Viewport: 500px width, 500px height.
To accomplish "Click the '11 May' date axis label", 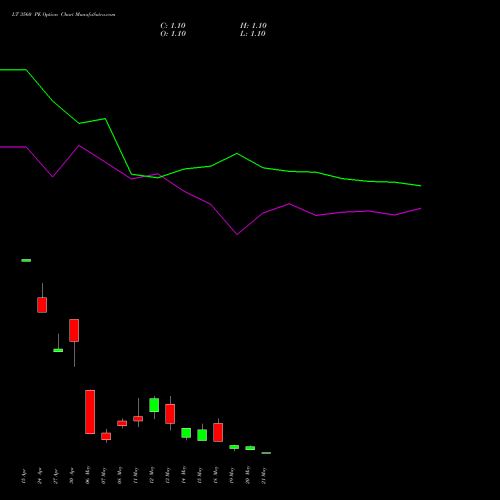I will pyautogui.click(x=136, y=475).
